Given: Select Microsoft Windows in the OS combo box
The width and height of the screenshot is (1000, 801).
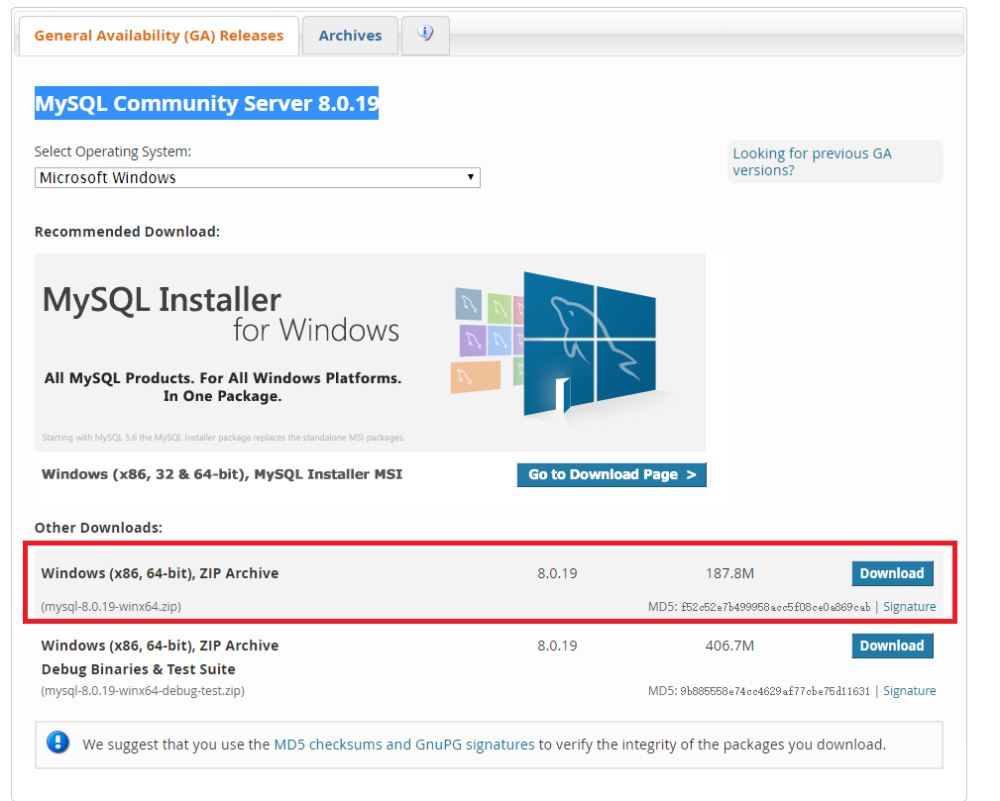Looking at the screenshot, I should click(257, 177).
